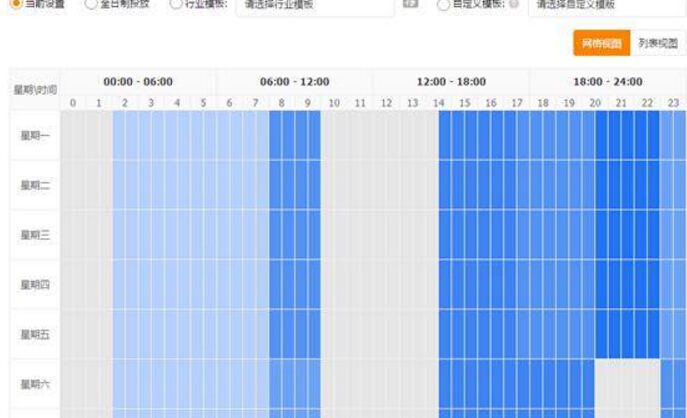Screen dimensions: 687x418
Task: Click the 12:00 - 18:00 time range header
Action: pyautogui.click(x=451, y=81)
